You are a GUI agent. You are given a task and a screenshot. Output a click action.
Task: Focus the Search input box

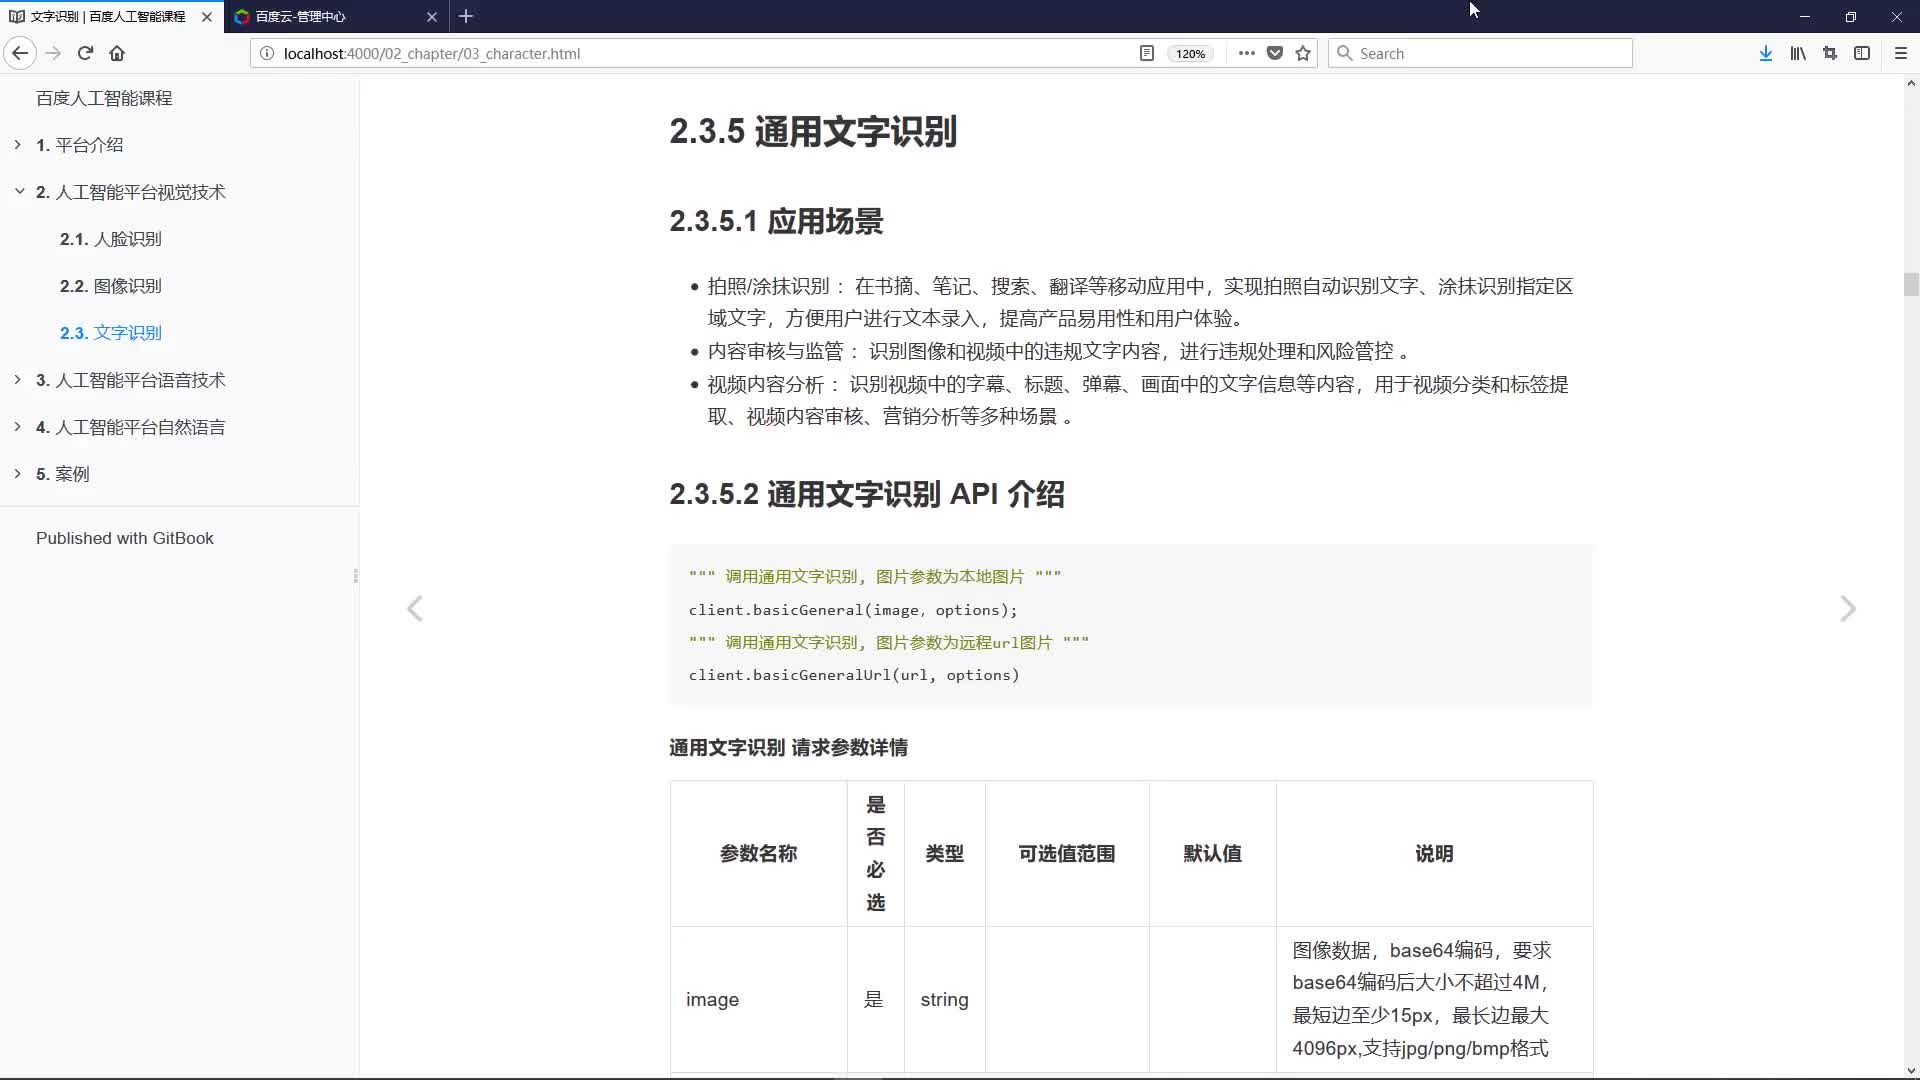[1480, 53]
